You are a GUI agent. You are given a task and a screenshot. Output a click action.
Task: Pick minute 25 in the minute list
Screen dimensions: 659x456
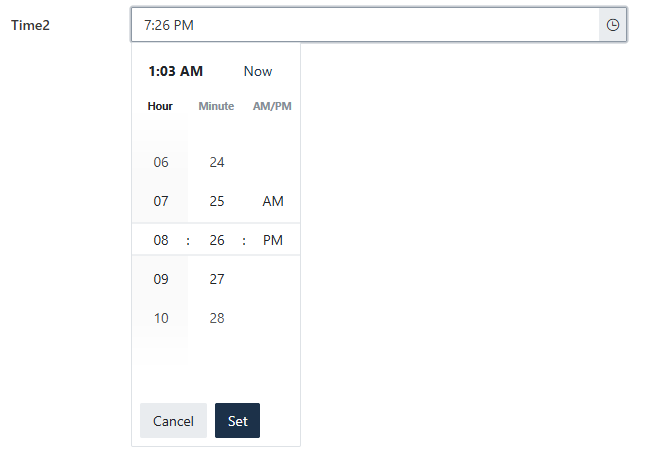tap(217, 201)
